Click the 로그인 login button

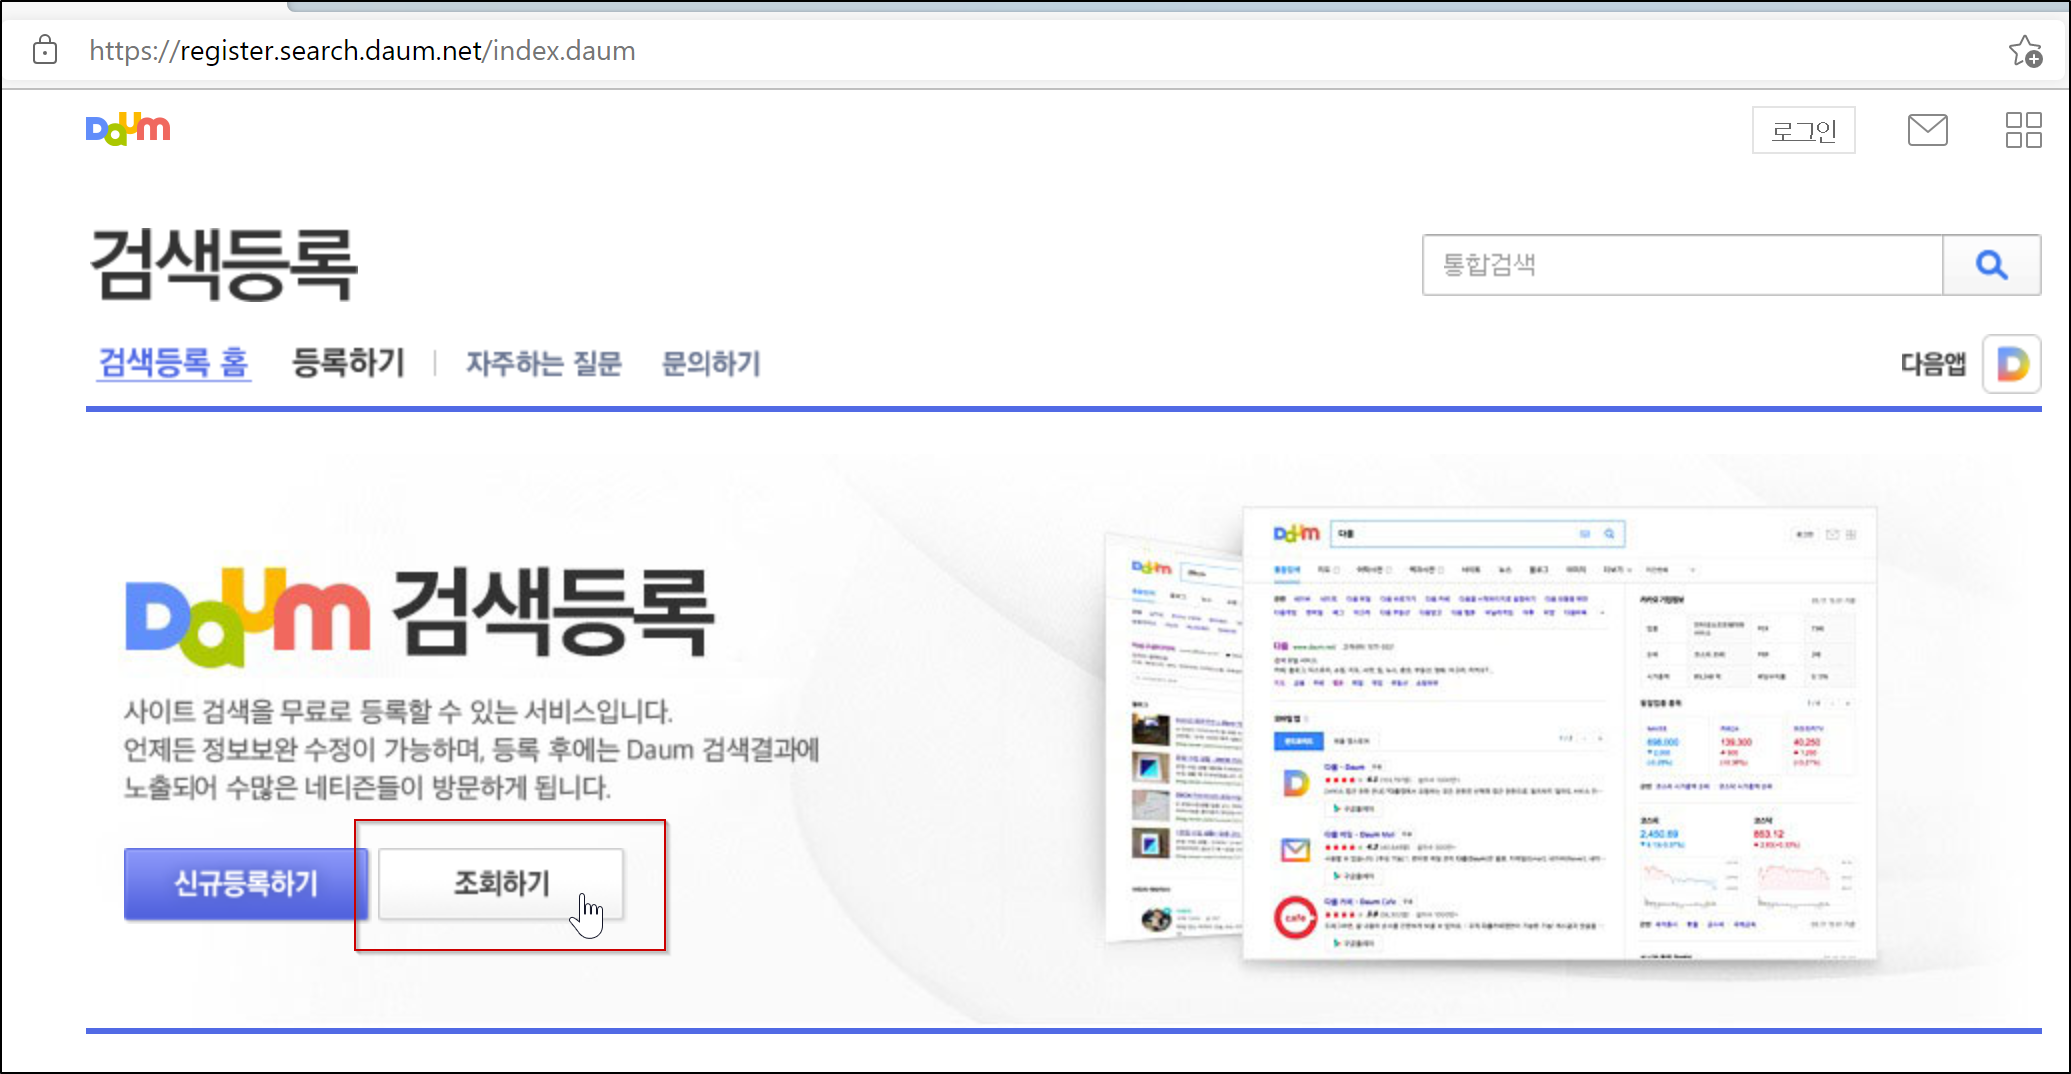coord(1803,130)
